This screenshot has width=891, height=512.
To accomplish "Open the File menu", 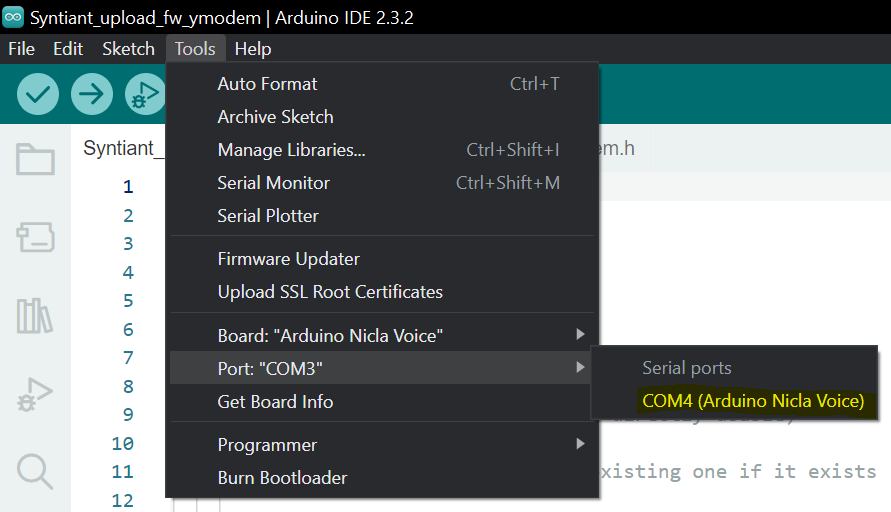I will pyautogui.click(x=21, y=49).
